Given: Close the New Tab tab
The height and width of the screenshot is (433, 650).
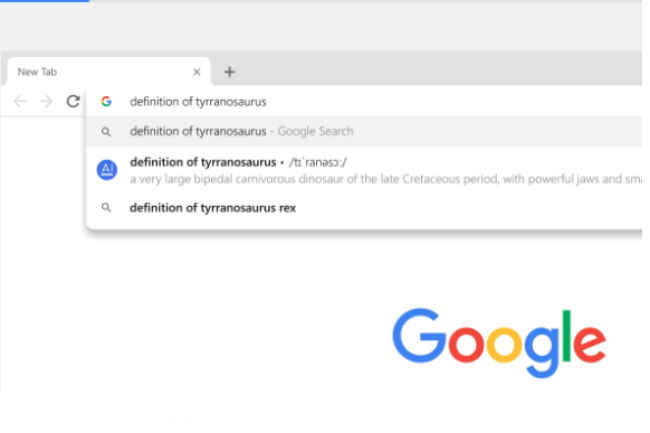Looking at the screenshot, I should coord(197,72).
